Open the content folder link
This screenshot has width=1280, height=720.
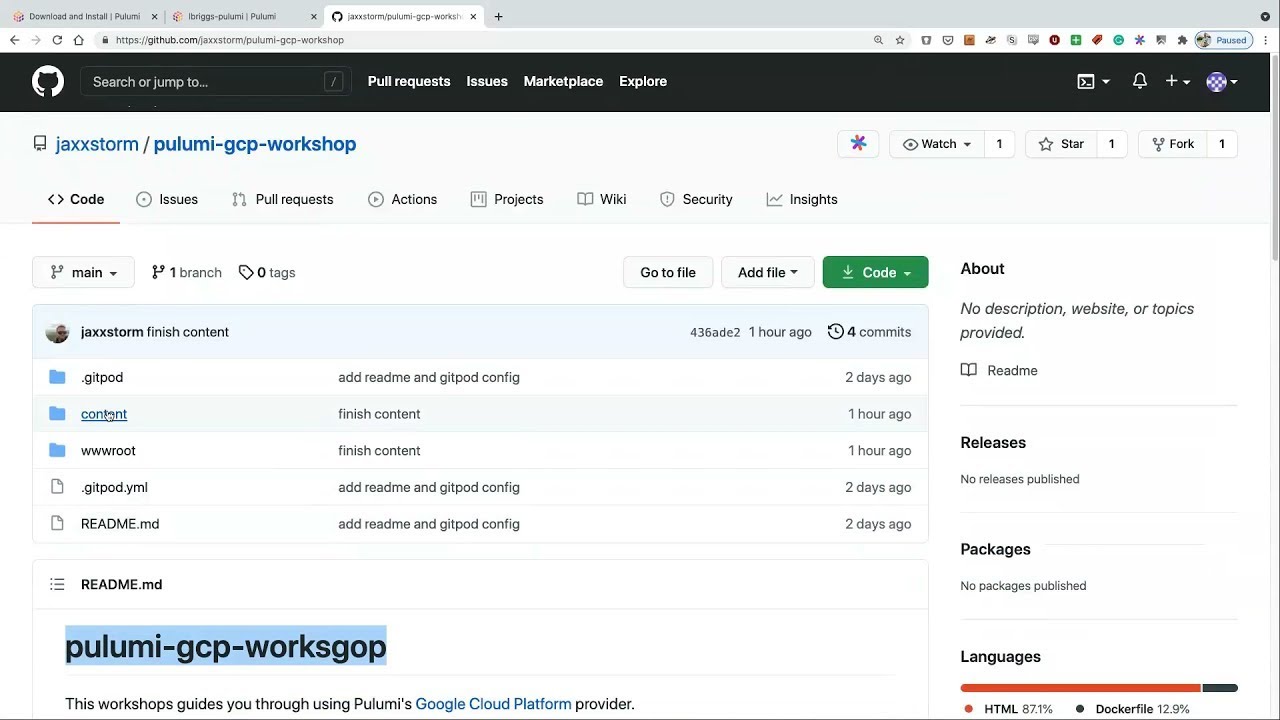[104, 414]
